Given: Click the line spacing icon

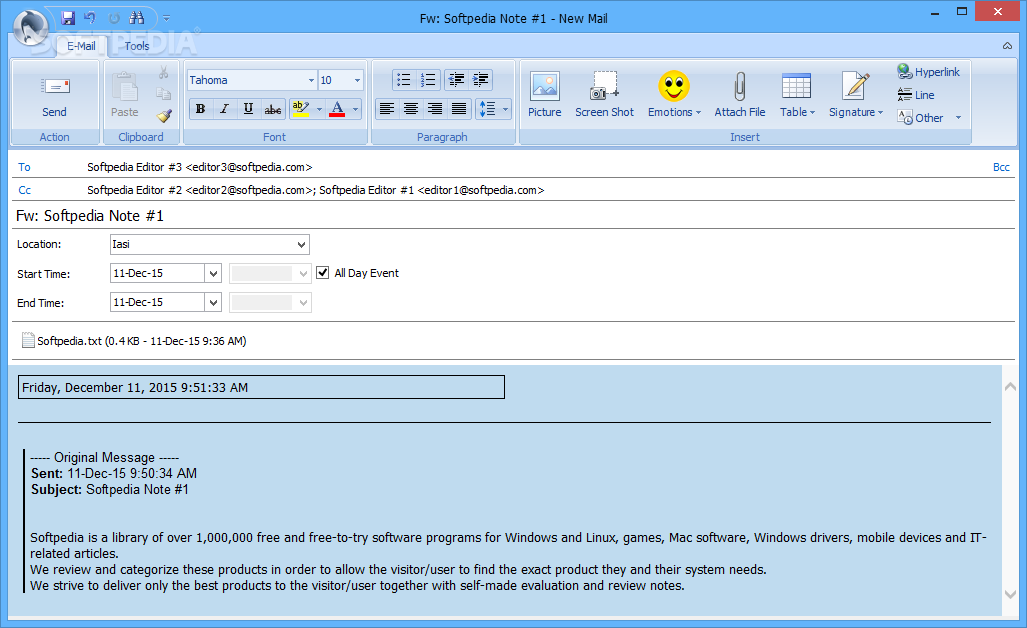Looking at the screenshot, I should pos(487,109).
